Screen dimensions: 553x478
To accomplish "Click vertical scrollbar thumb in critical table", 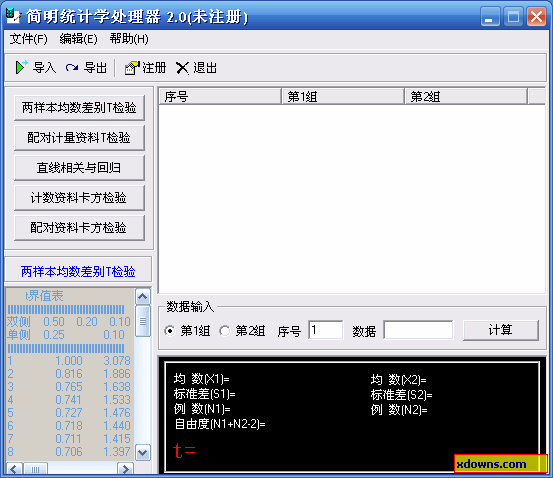I will 142,321.
